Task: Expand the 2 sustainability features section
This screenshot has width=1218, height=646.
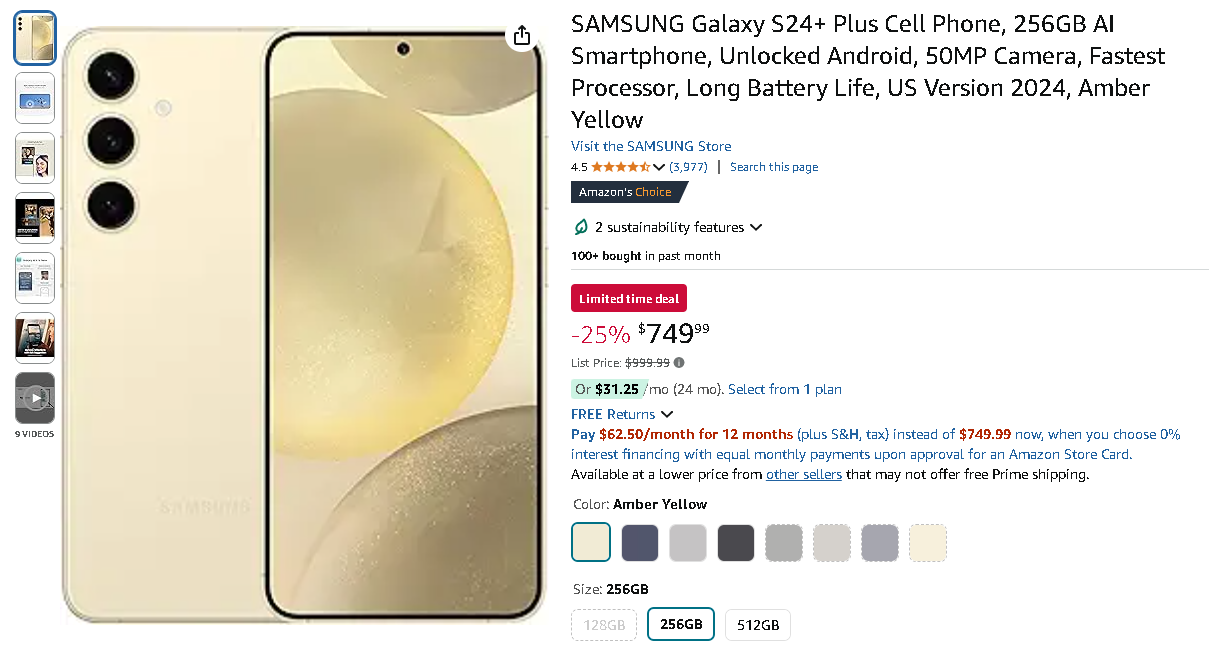Action: (757, 227)
